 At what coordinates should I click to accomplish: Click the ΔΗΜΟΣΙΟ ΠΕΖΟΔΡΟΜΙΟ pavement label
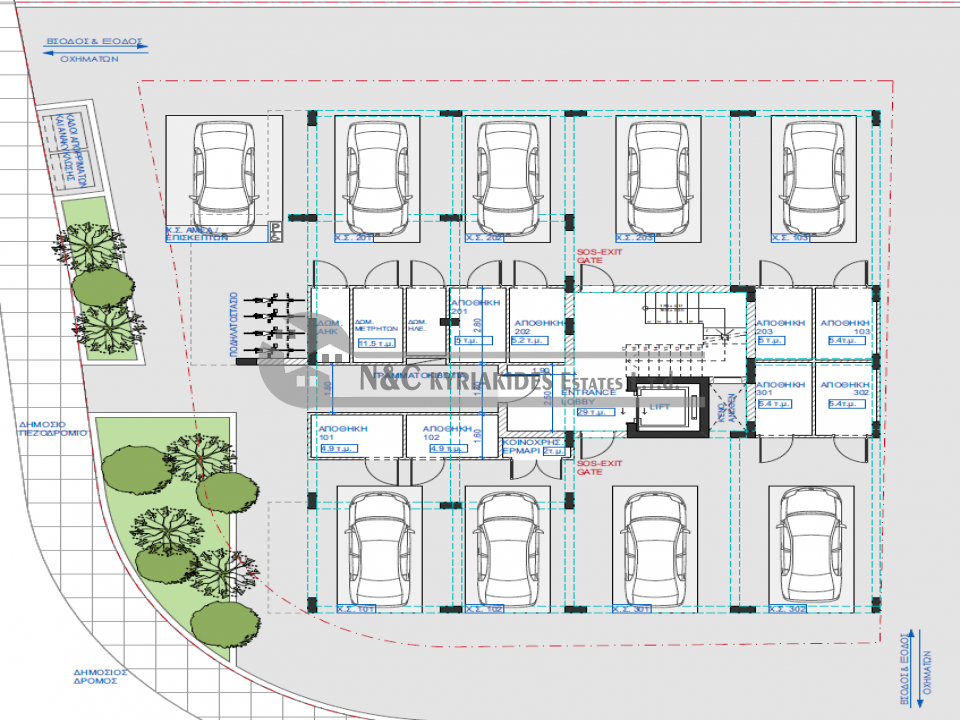pos(53,428)
